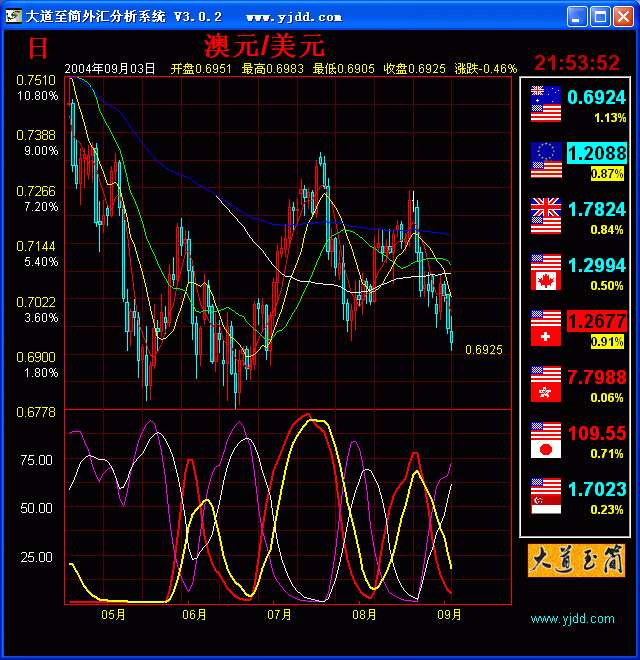This screenshot has height=660, width=640.
Task: Click the 大道至简 gold logo banner
Action: [x=576, y=560]
